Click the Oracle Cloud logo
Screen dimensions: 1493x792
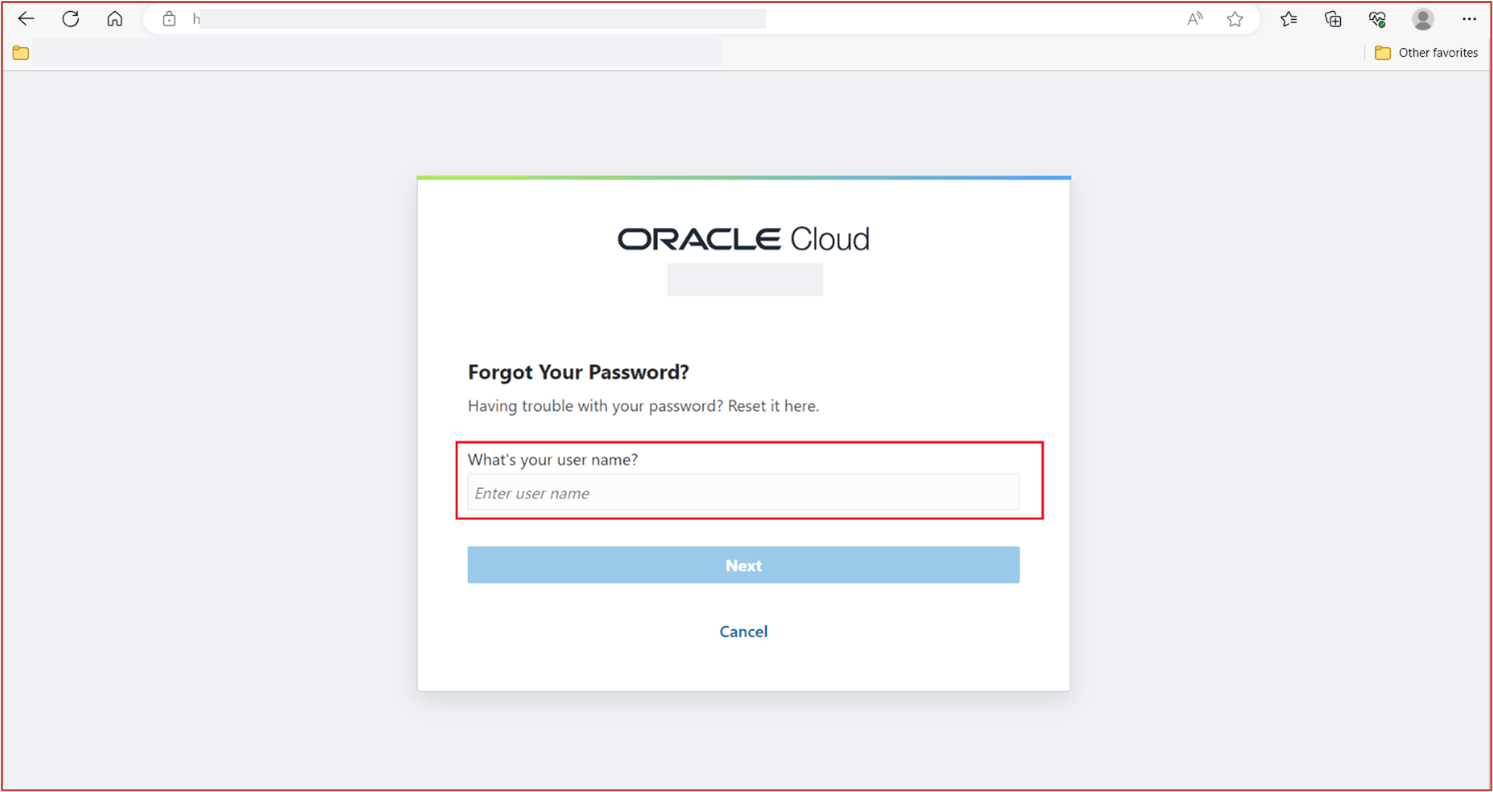coord(743,237)
